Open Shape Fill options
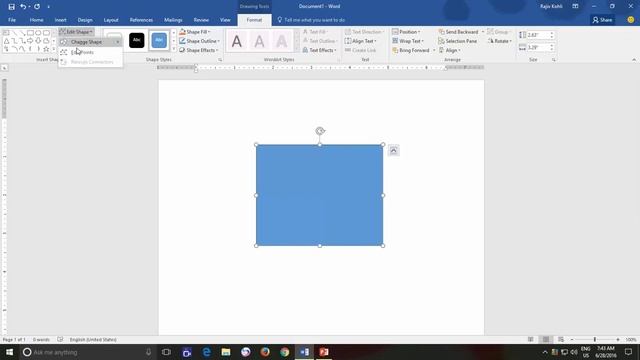 pos(195,32)
